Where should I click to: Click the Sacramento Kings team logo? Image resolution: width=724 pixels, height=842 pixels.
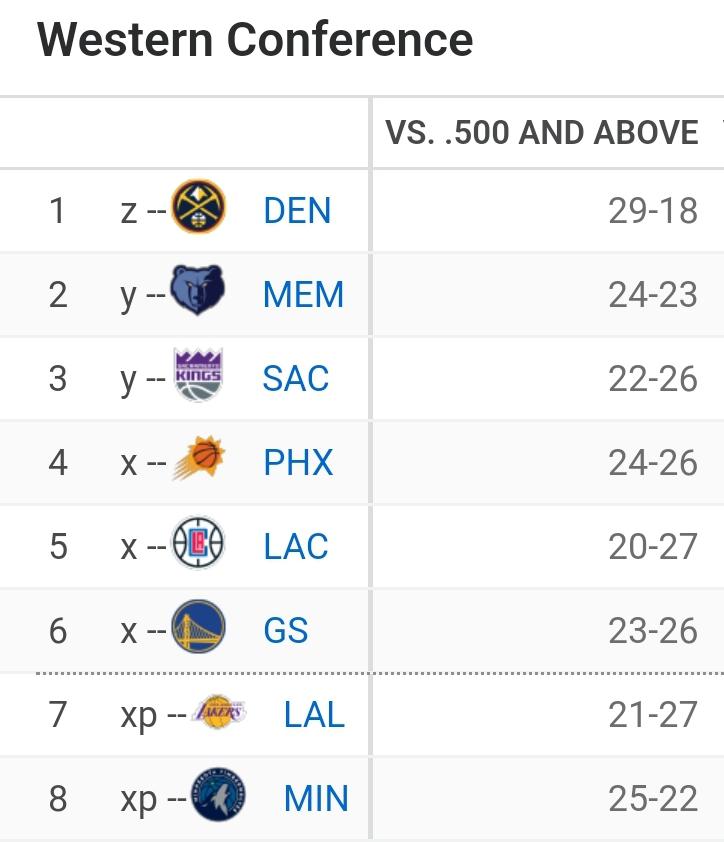(197, 377)
